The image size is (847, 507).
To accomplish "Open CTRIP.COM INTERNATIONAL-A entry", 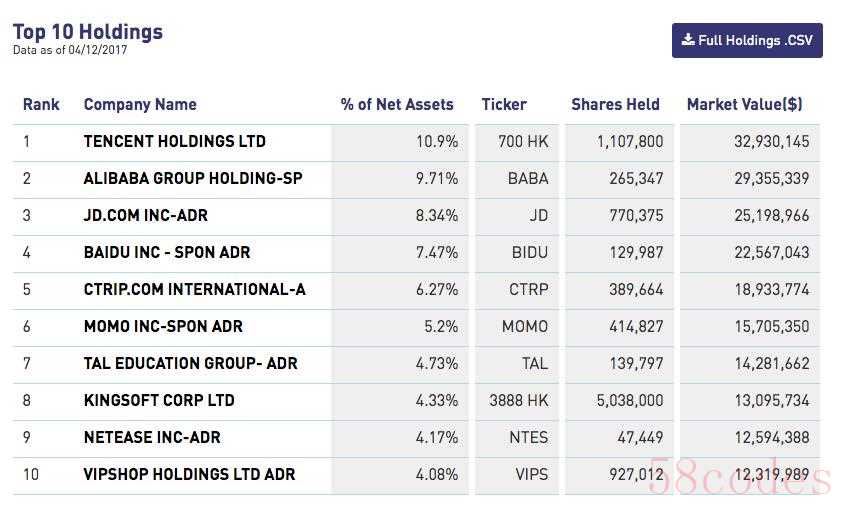I will 195,290.
